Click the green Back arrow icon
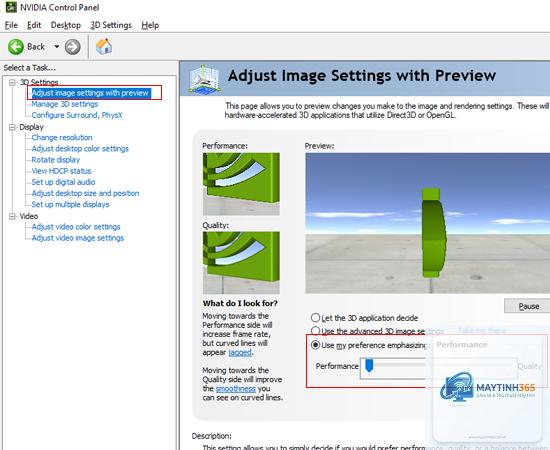The height and width of the screenshot is (450, 550). [16, 47]
